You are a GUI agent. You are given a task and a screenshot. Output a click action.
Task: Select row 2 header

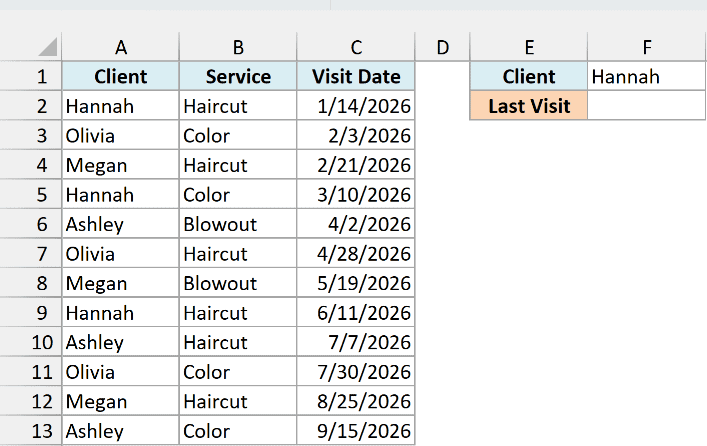click(31, 106)
